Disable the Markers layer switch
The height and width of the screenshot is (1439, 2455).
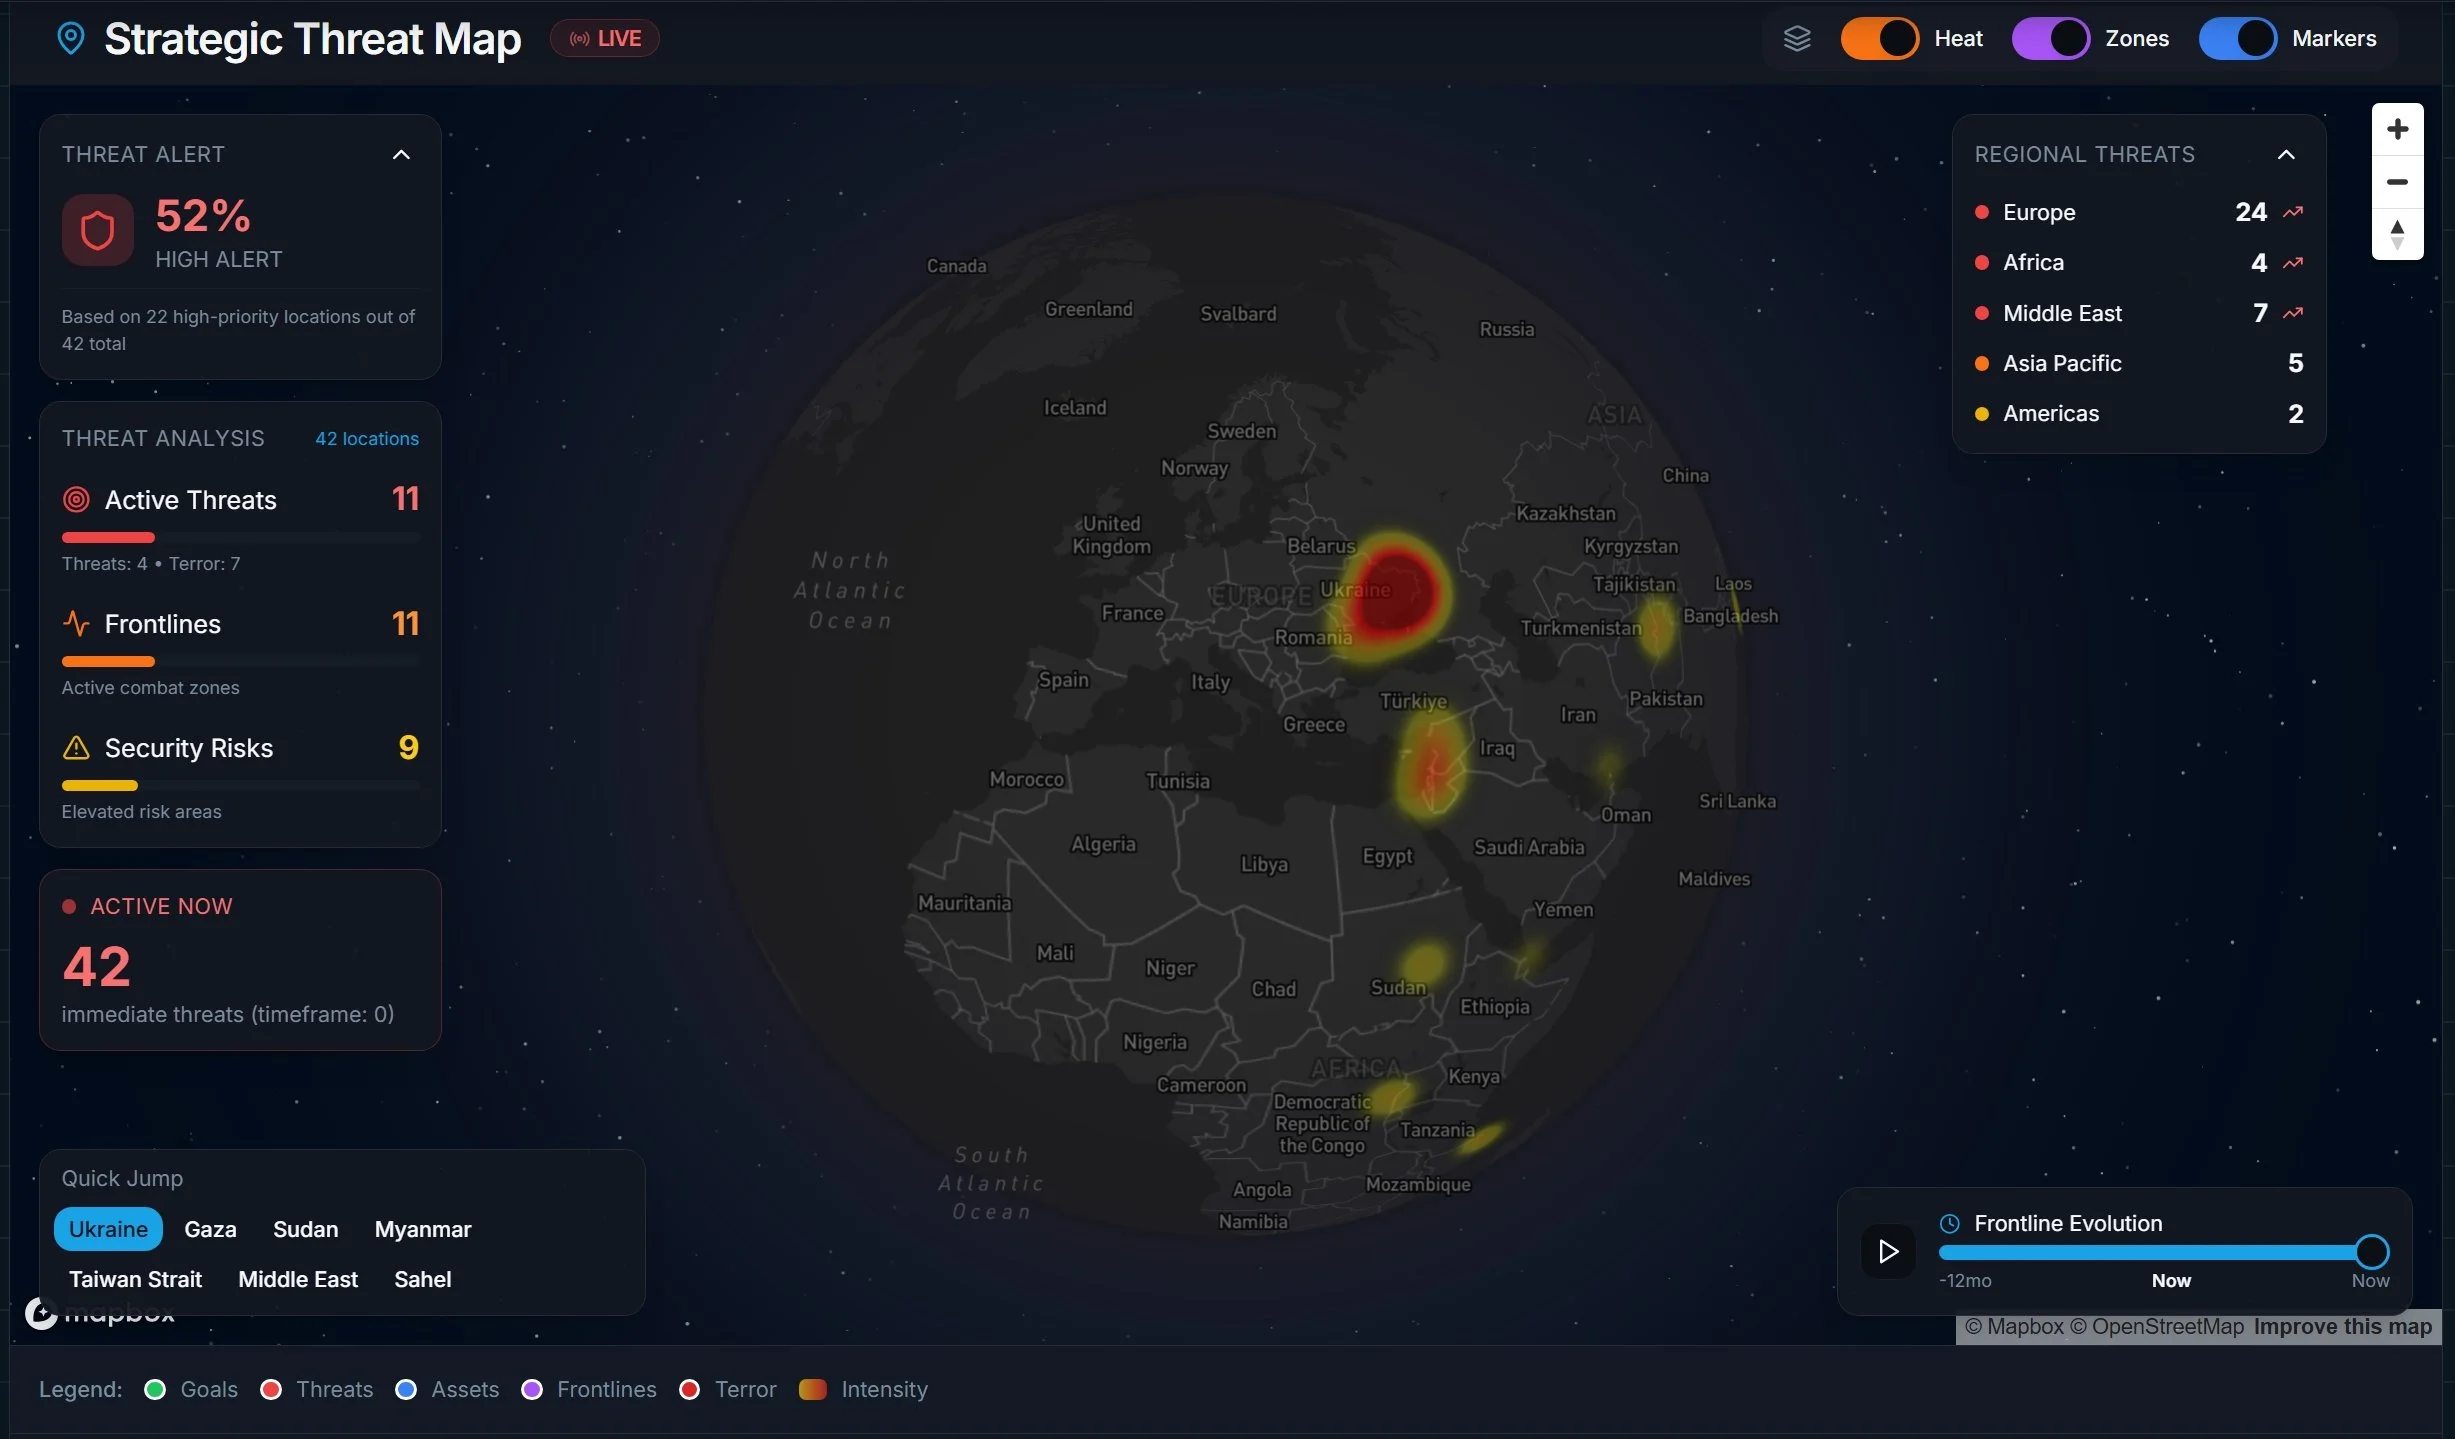pyautogui.click(x=2237, y=39)
